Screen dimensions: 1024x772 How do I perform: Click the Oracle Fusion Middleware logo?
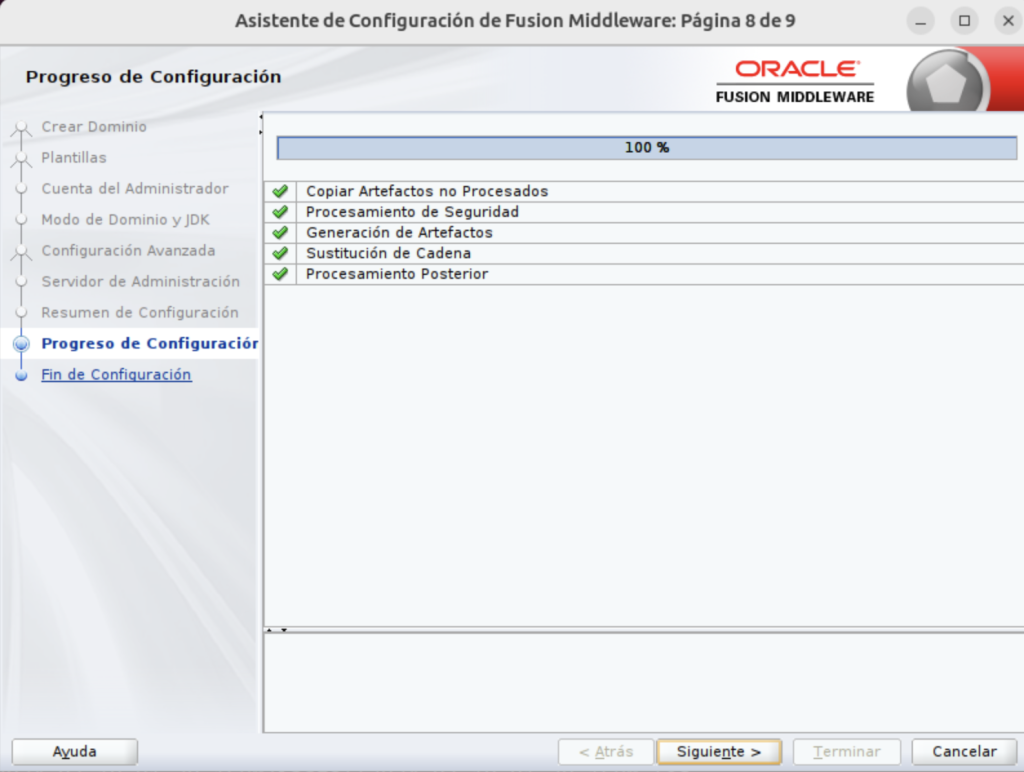[x=795, y=81]
